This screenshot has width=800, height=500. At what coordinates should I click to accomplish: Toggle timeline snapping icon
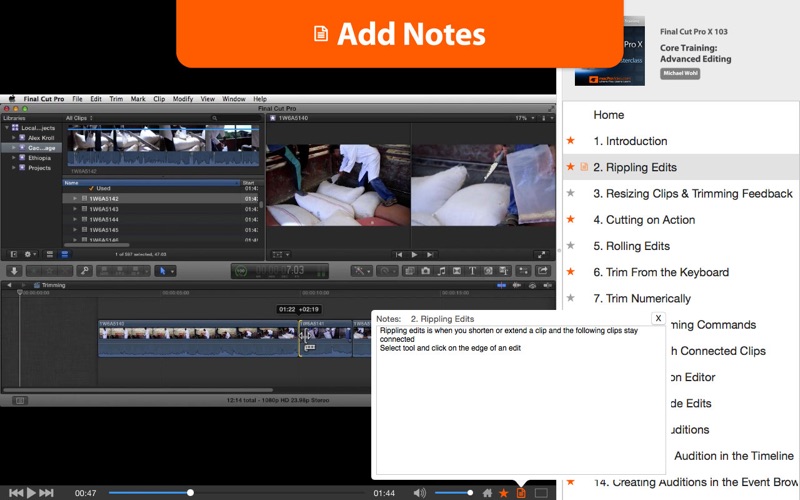[x=502, y=286]
